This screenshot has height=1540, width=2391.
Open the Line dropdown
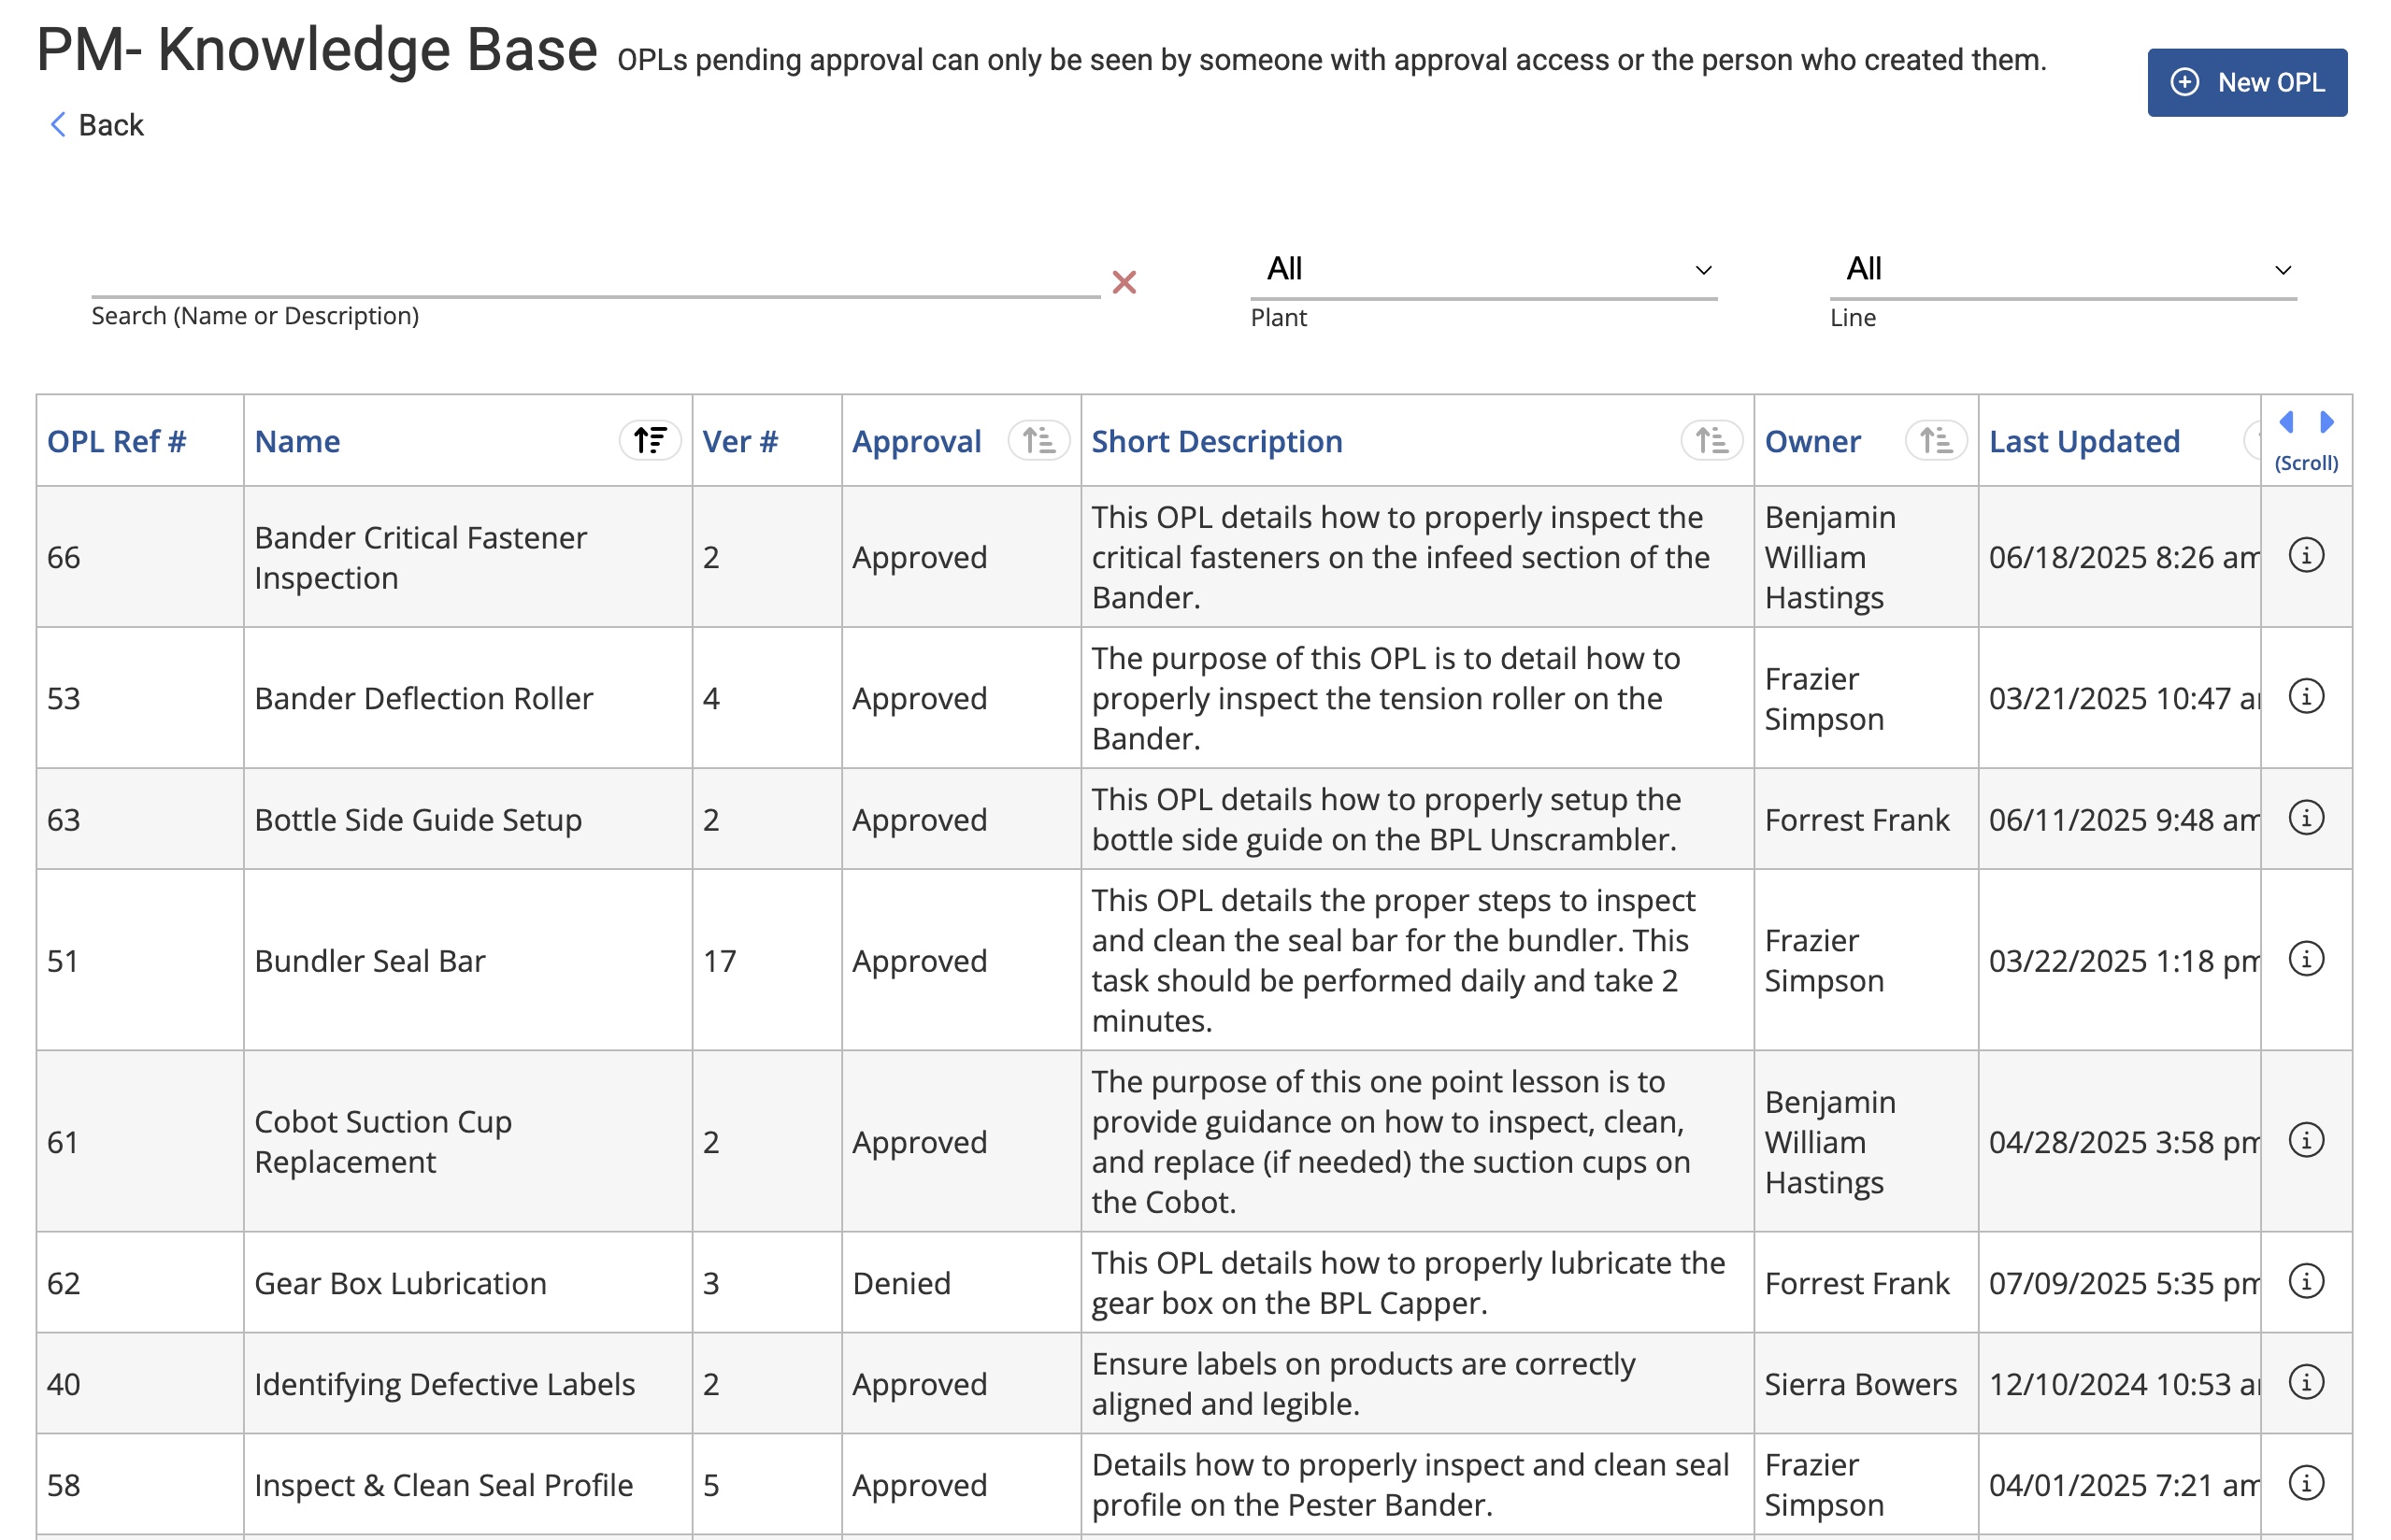pyautogui.click(x=2062, y=270)
